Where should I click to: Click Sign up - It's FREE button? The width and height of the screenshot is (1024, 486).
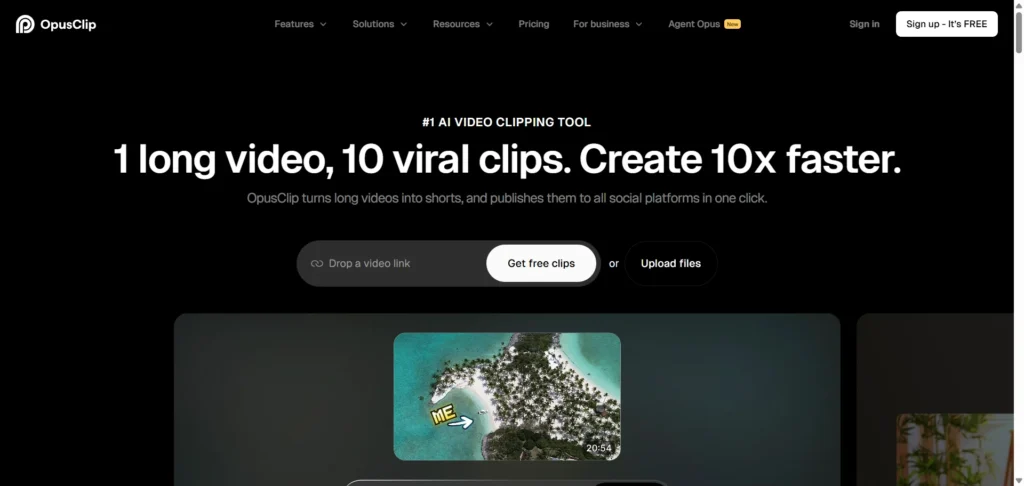coord(946,24)
